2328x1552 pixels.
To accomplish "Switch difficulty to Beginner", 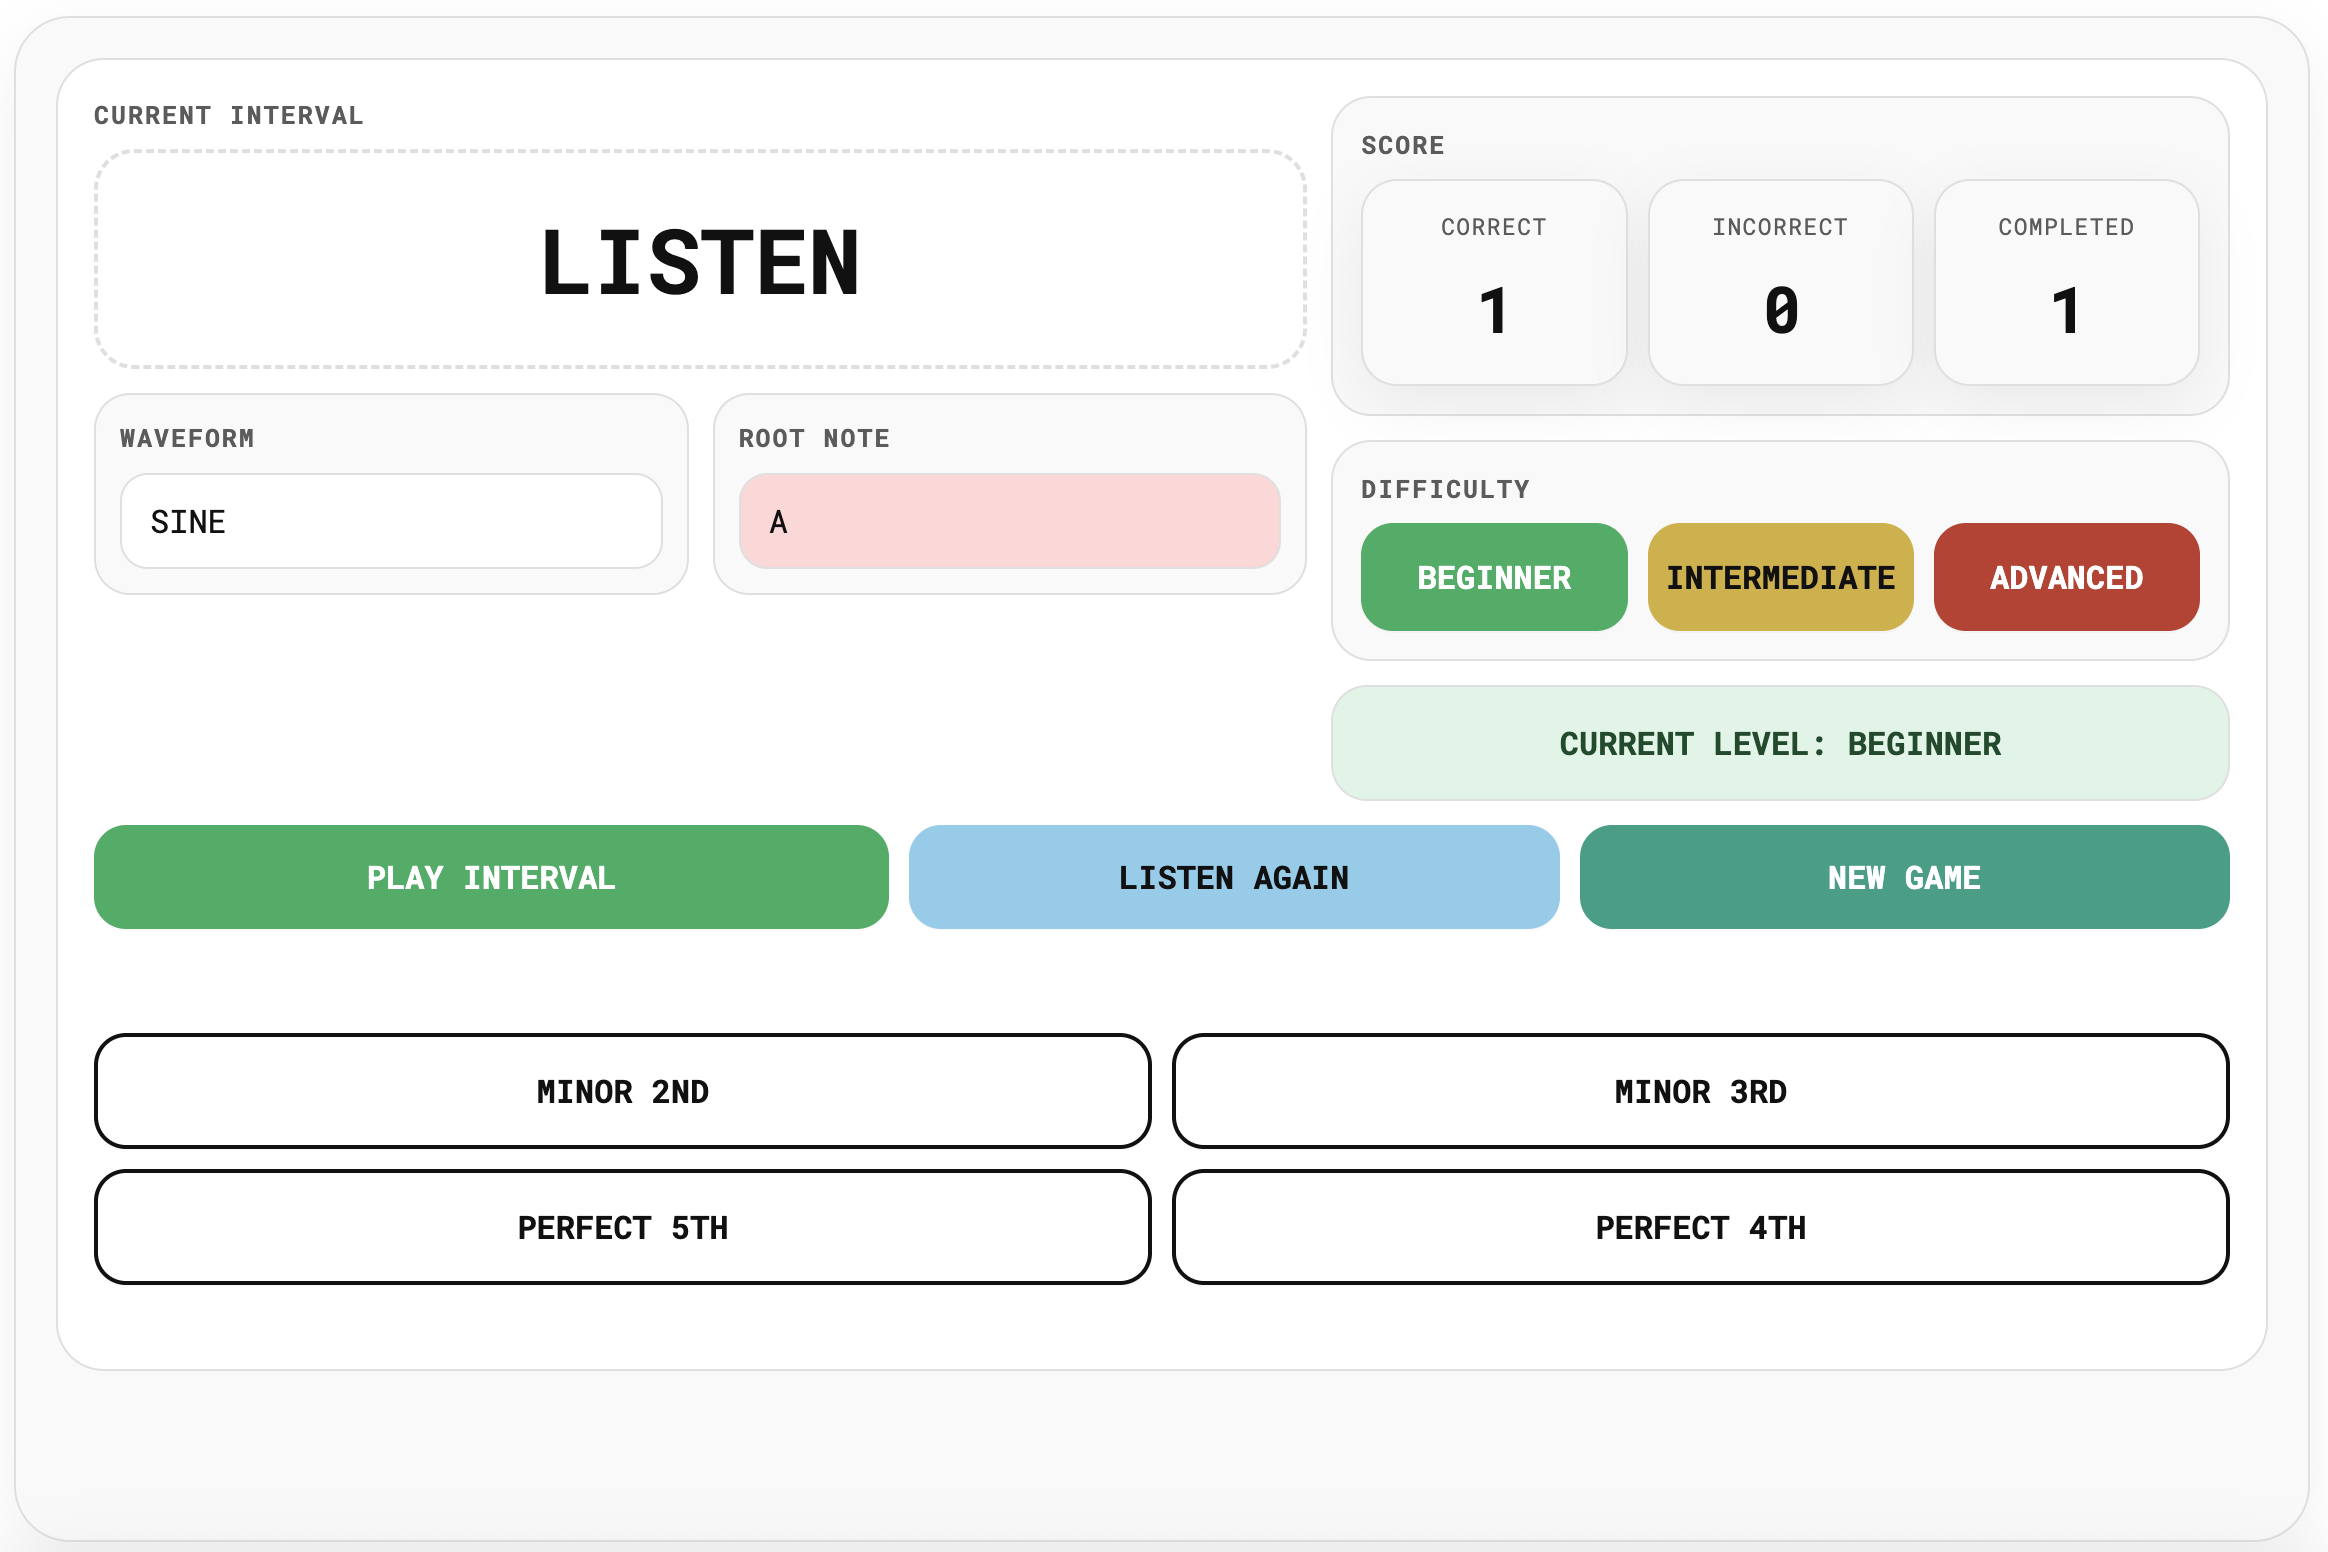I will [x=1494, y=577].
